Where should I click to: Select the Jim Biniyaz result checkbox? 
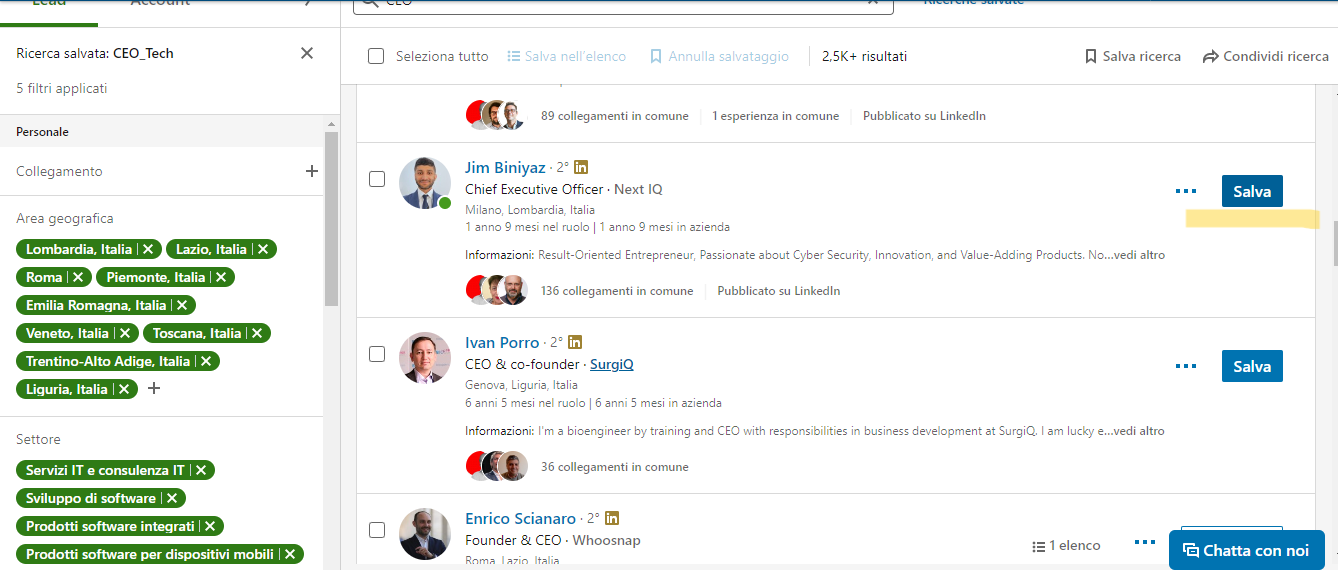[x=377, y=179]
